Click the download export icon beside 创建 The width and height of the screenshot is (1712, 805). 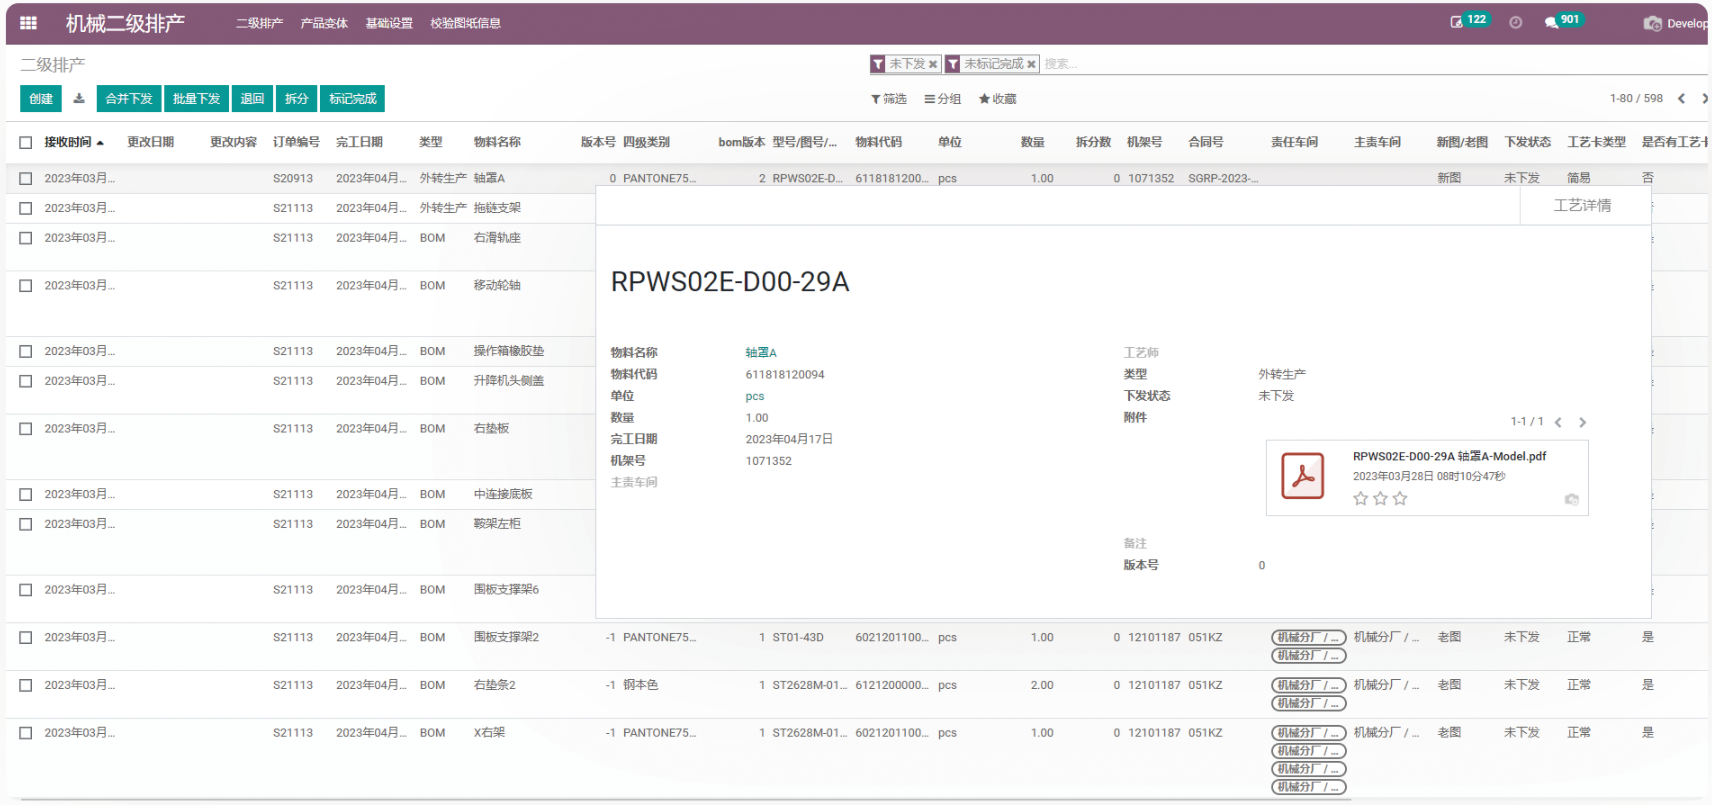click(79, 98)
